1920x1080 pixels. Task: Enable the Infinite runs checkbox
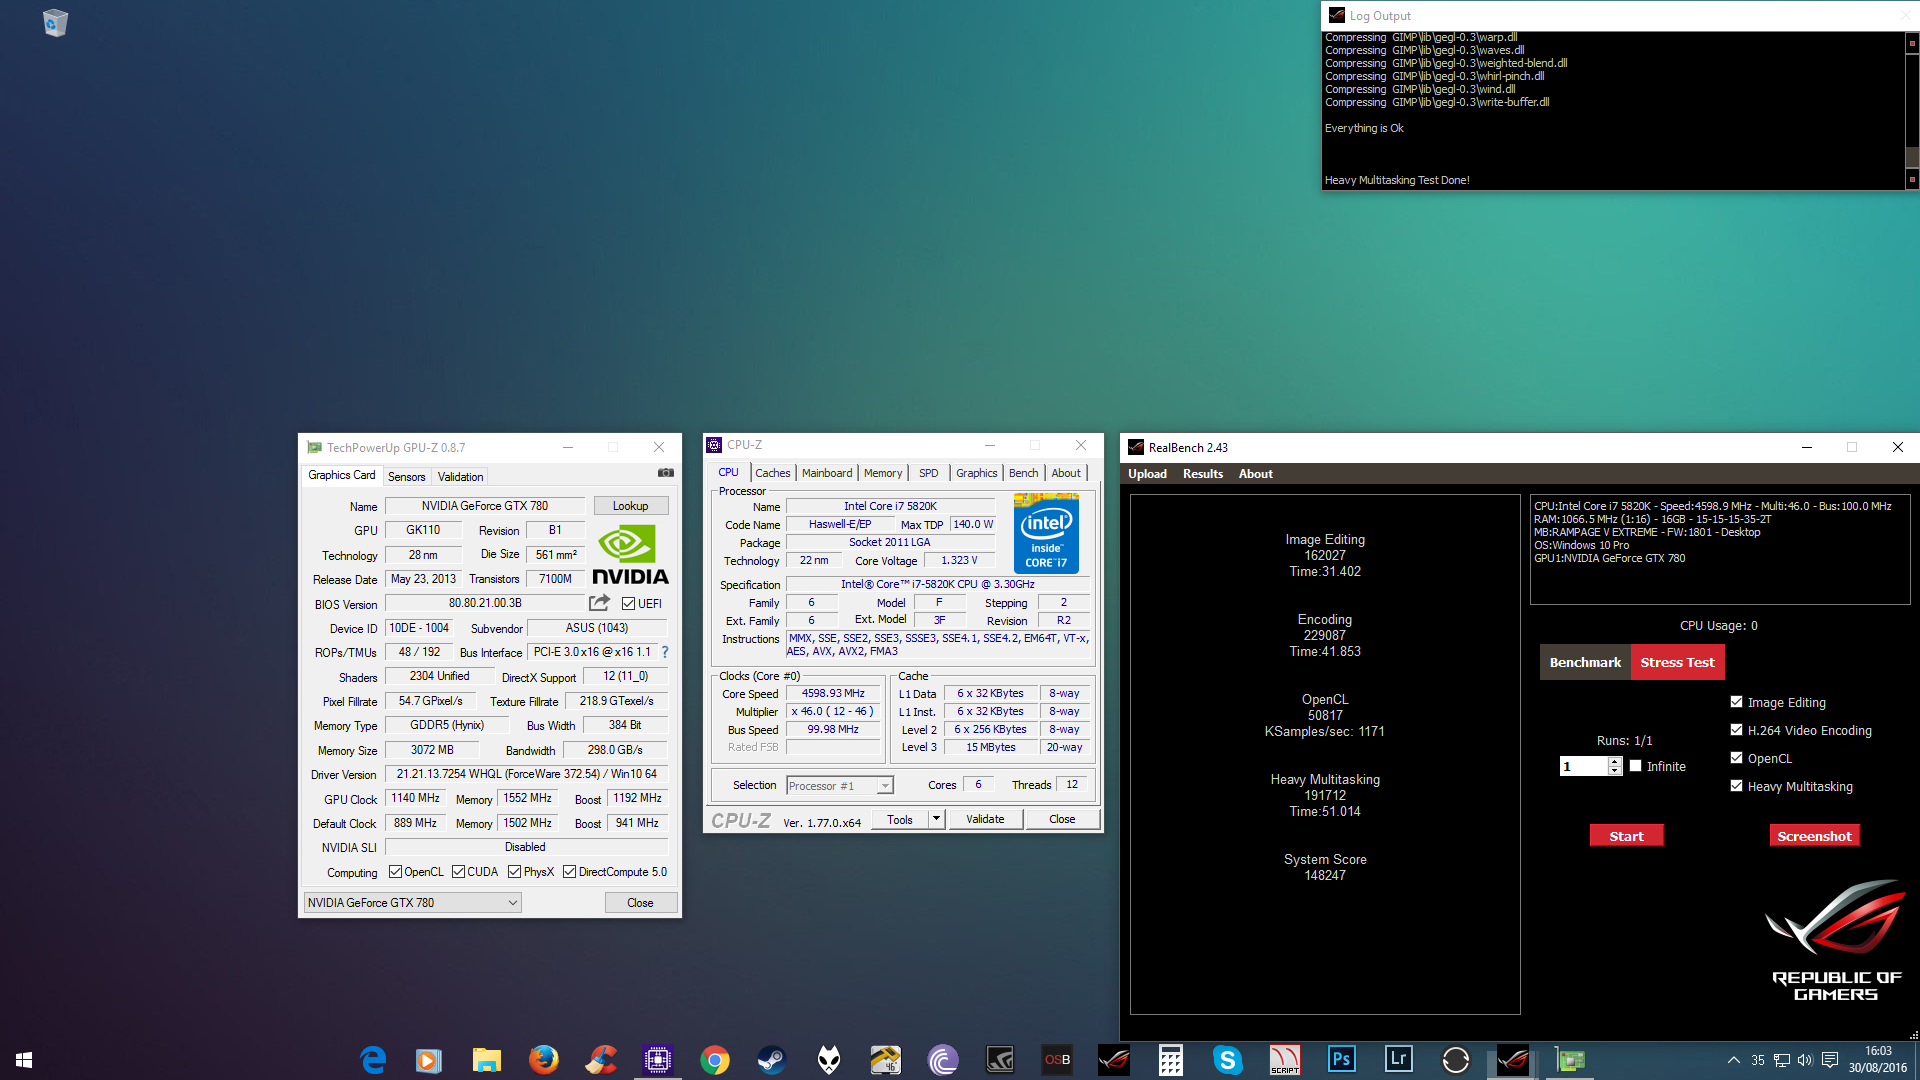pos(1636,766)
